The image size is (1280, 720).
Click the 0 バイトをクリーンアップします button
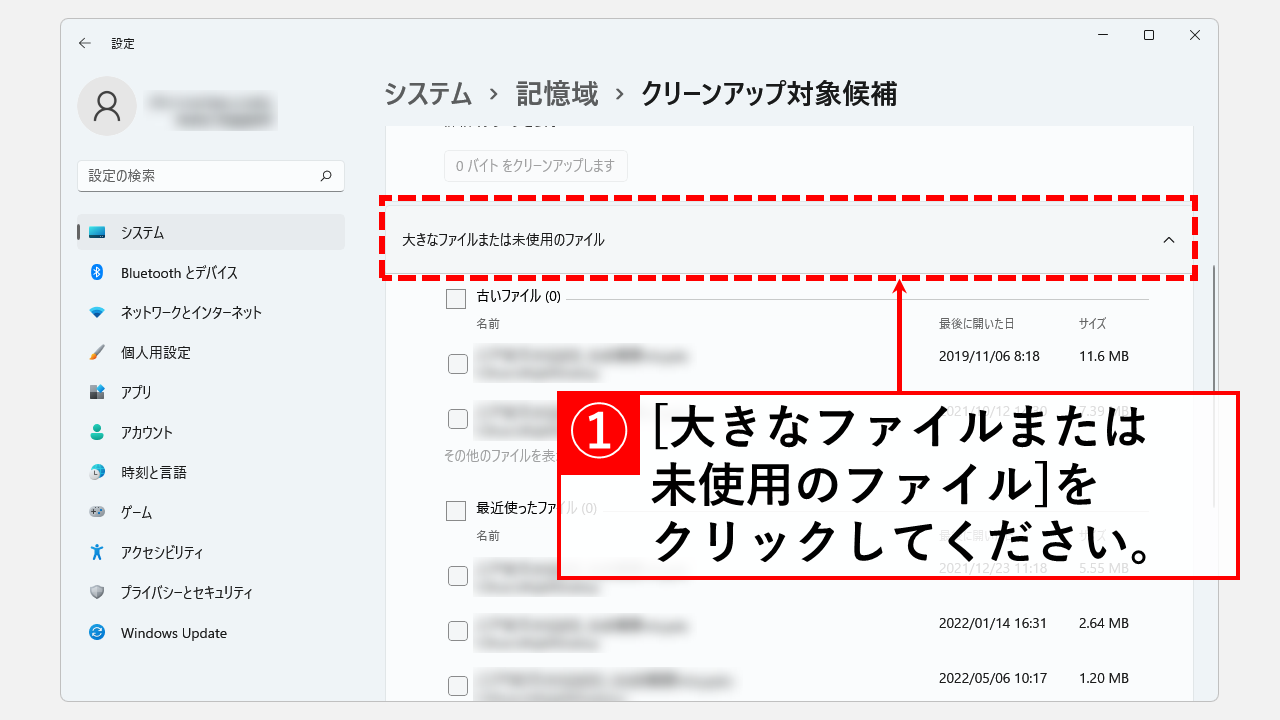(x=535, y=166)
